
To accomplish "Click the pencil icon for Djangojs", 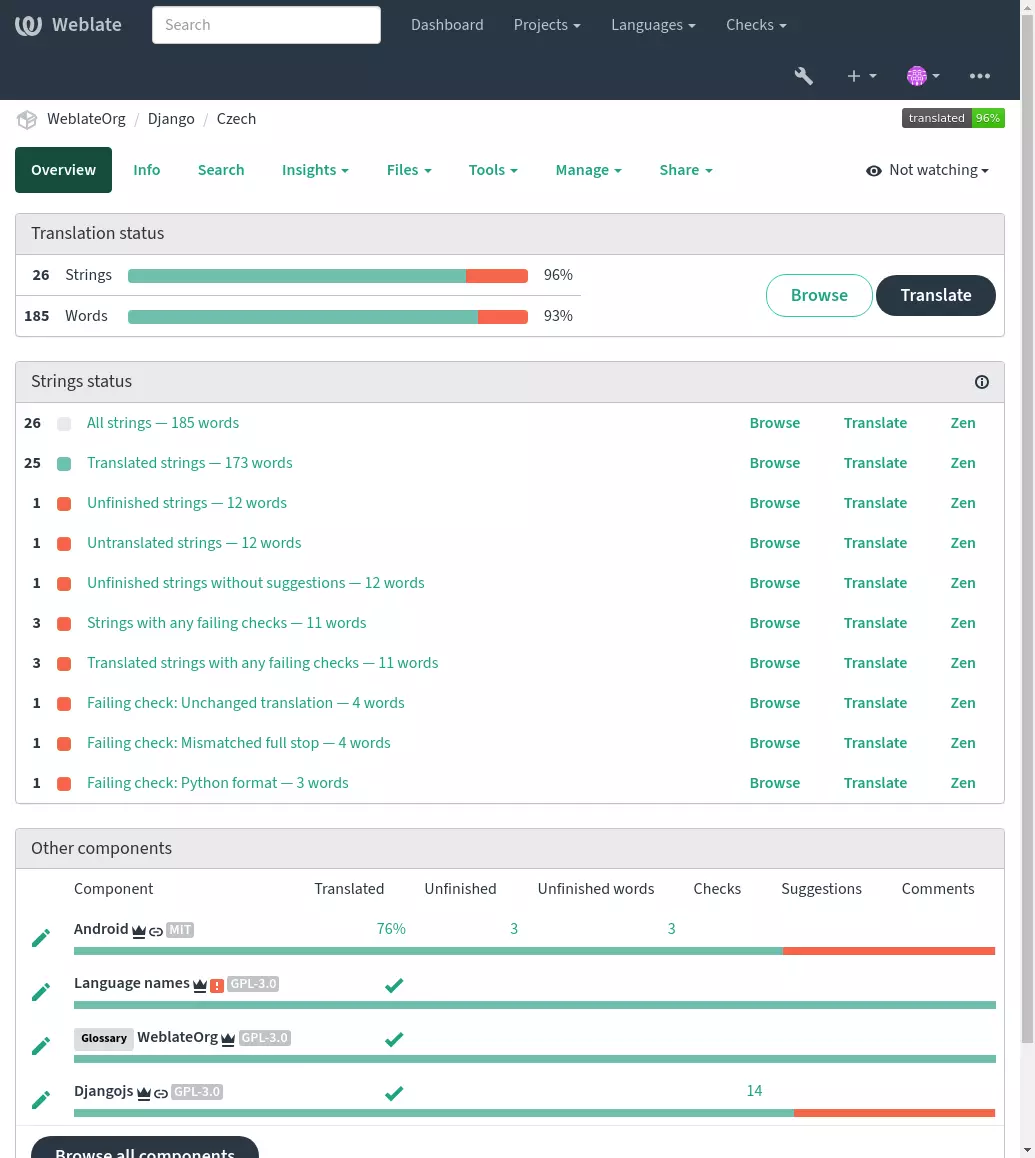I will coord(41,1100).
